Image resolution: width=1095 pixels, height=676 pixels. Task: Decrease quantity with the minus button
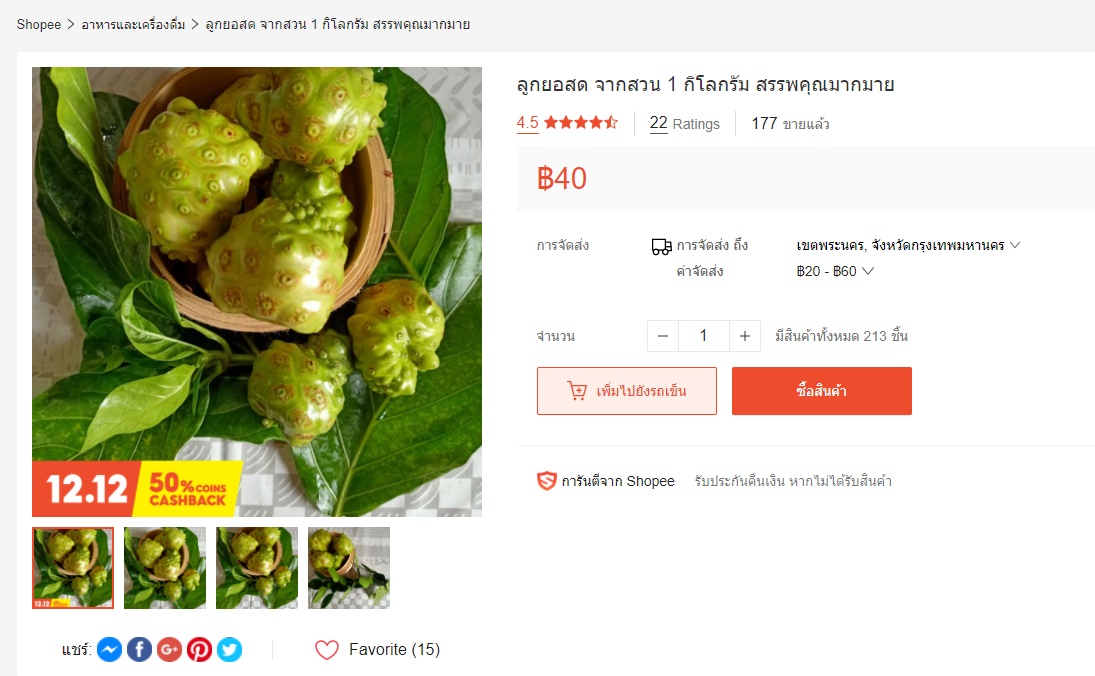663,336
